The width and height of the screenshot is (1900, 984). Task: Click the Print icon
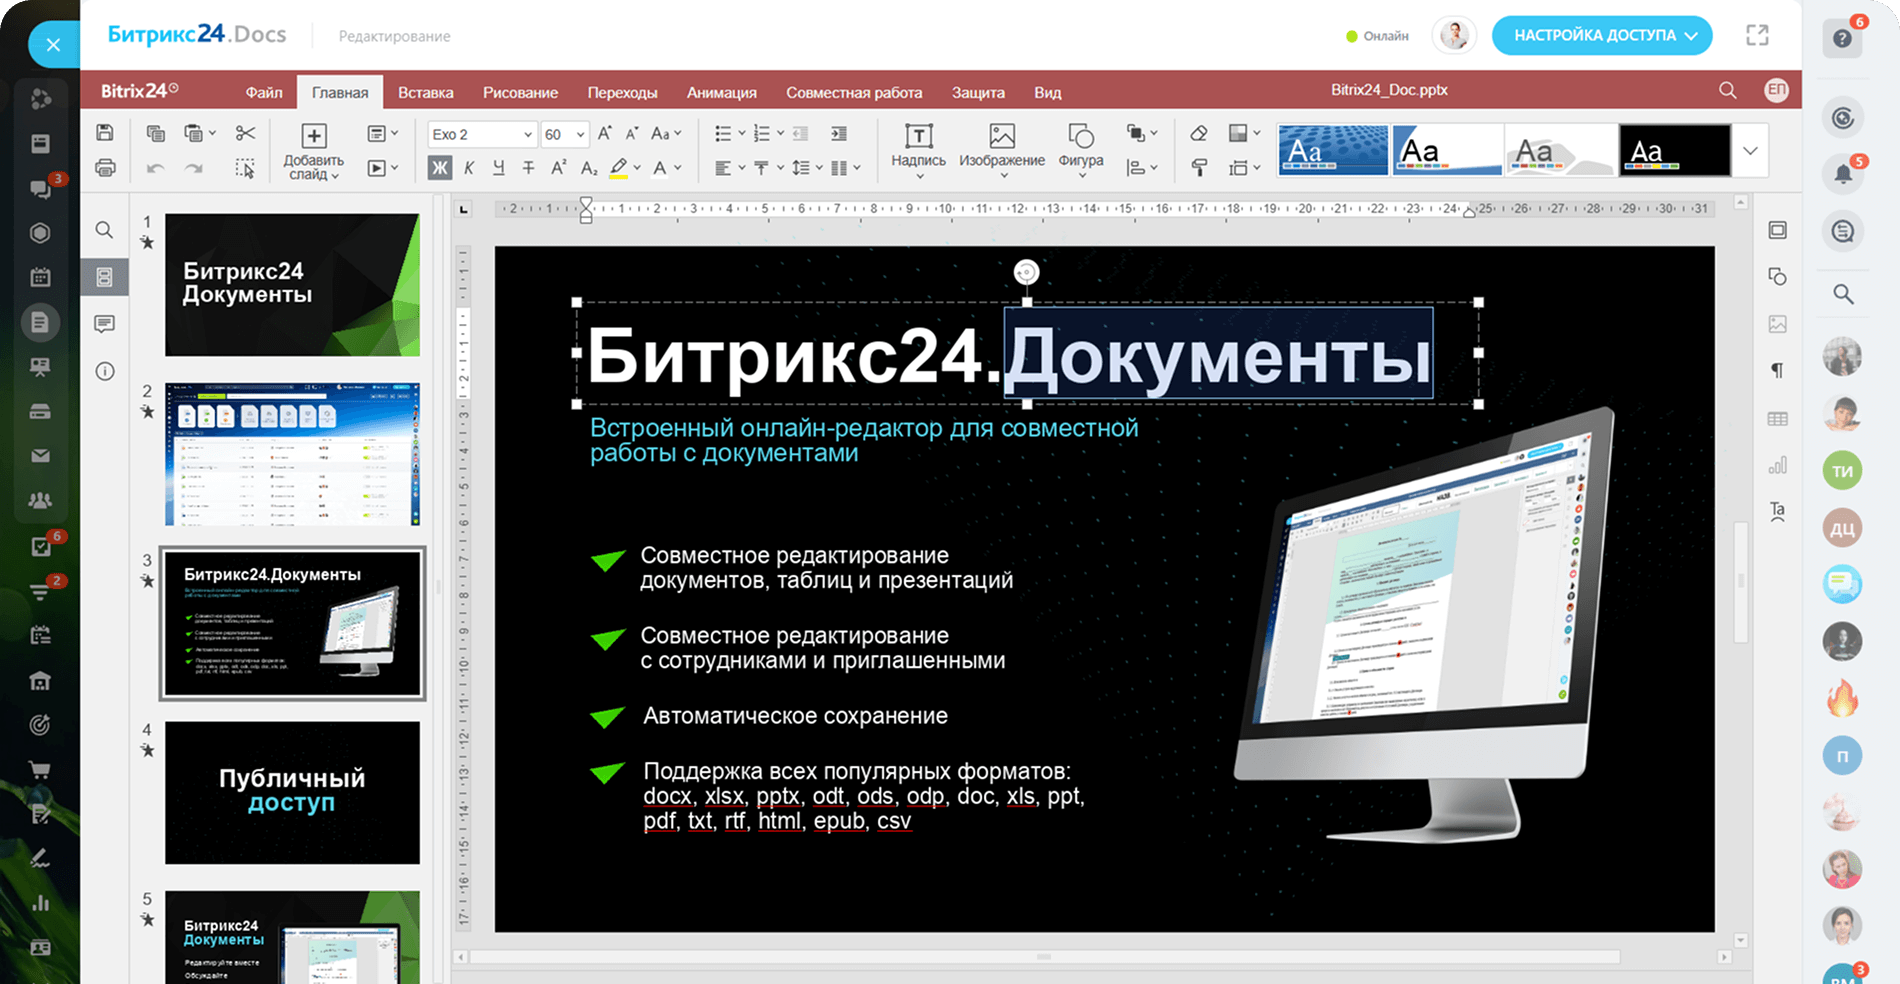tap(105, 168)
